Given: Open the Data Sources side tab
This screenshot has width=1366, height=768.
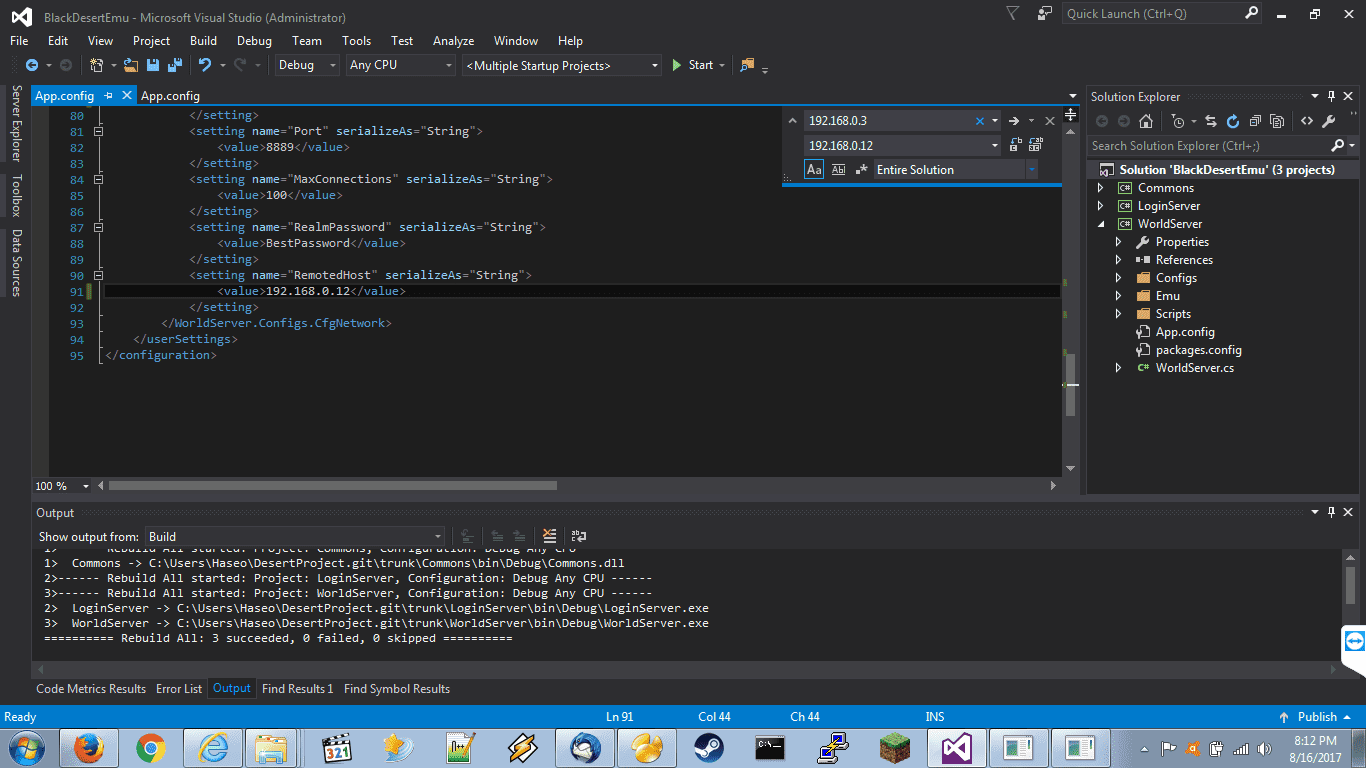Looking at the screenshot, I should click(16, 263).
